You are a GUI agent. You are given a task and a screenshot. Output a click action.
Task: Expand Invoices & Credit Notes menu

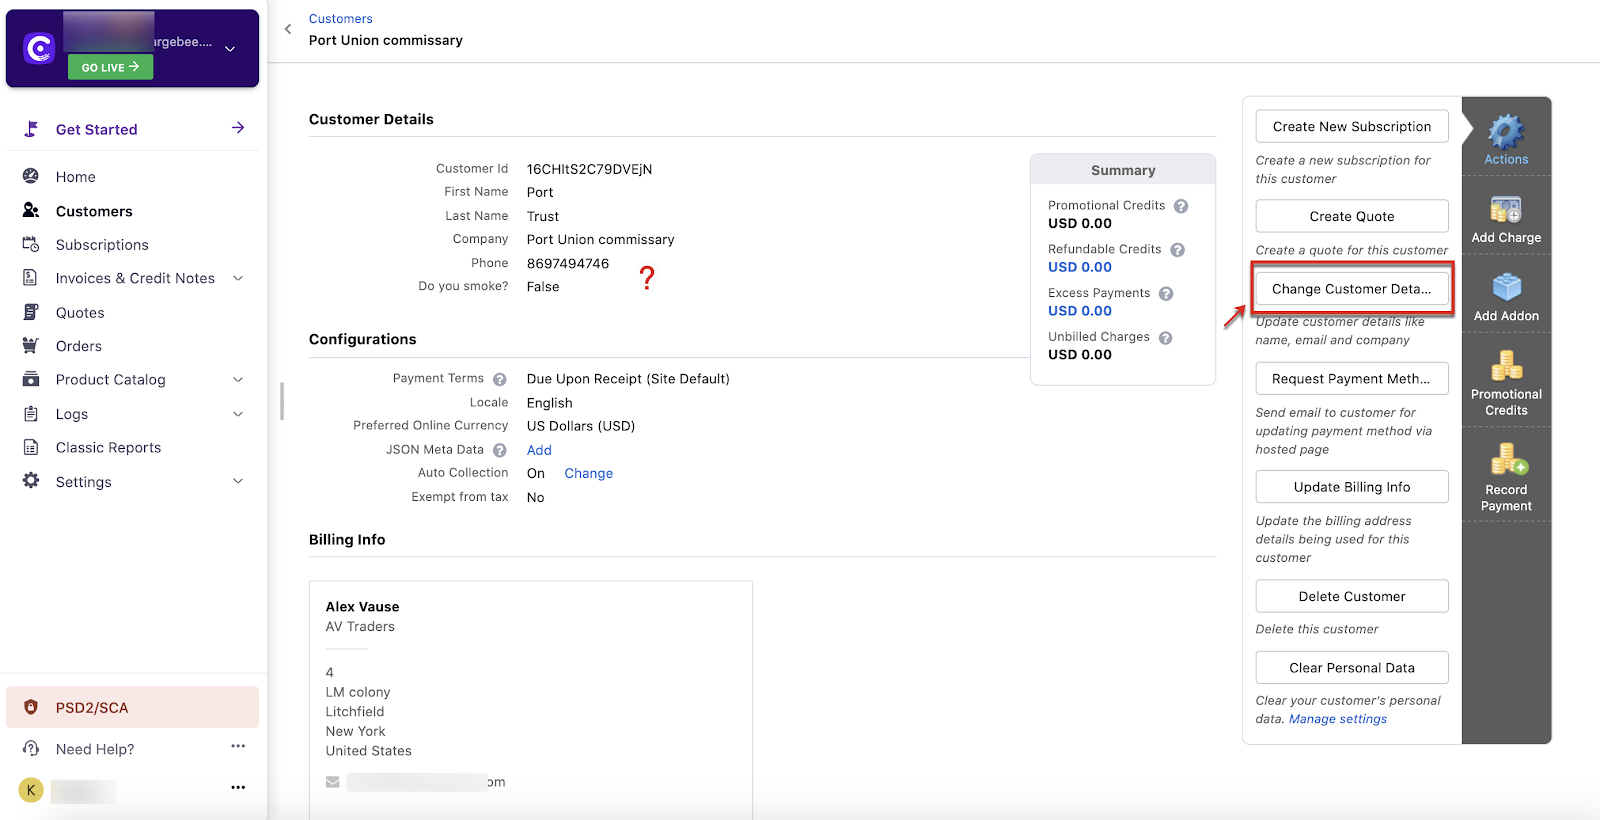tap(238, 278)
